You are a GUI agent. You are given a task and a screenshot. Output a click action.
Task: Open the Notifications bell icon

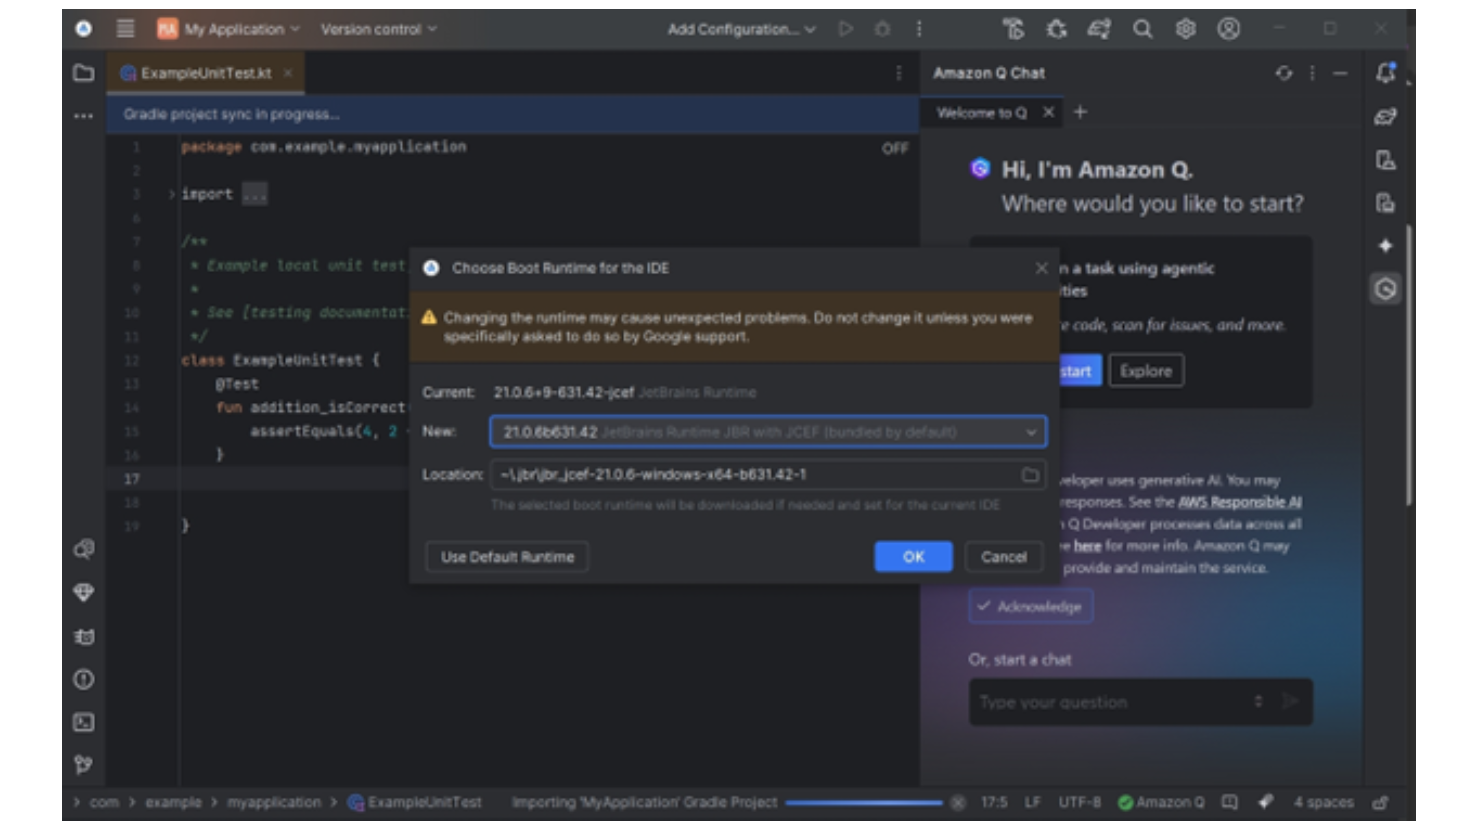[x=1385, y=73]
